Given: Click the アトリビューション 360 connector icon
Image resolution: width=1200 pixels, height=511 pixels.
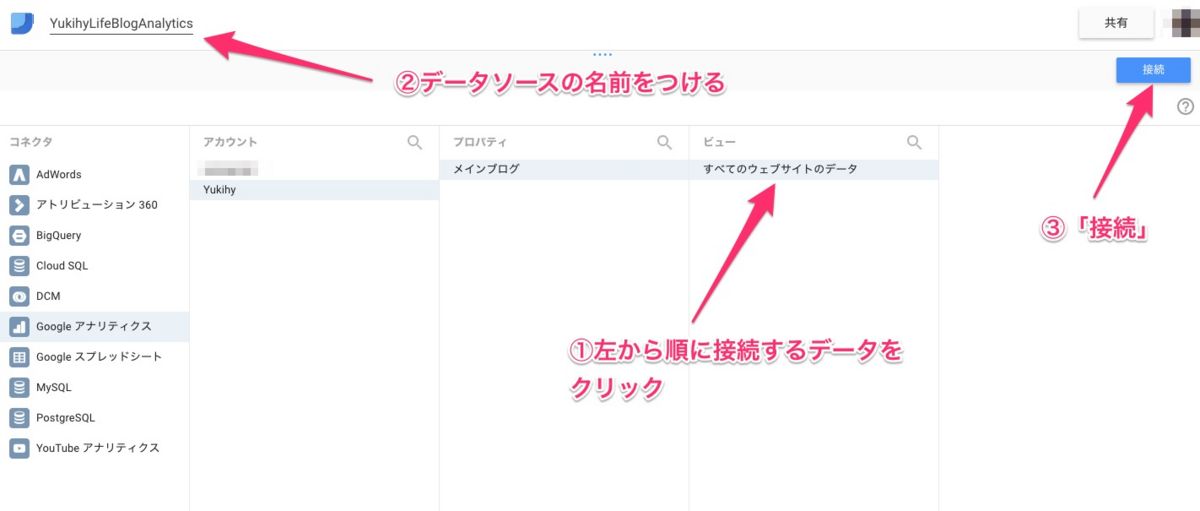Looking at the screenshot, I should pos(19,205).
